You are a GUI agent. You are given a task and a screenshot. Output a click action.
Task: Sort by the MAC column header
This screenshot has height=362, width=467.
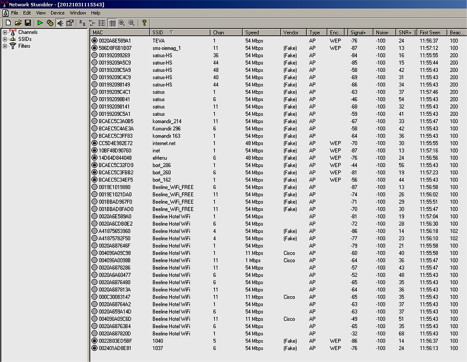[x=120, y=32]
